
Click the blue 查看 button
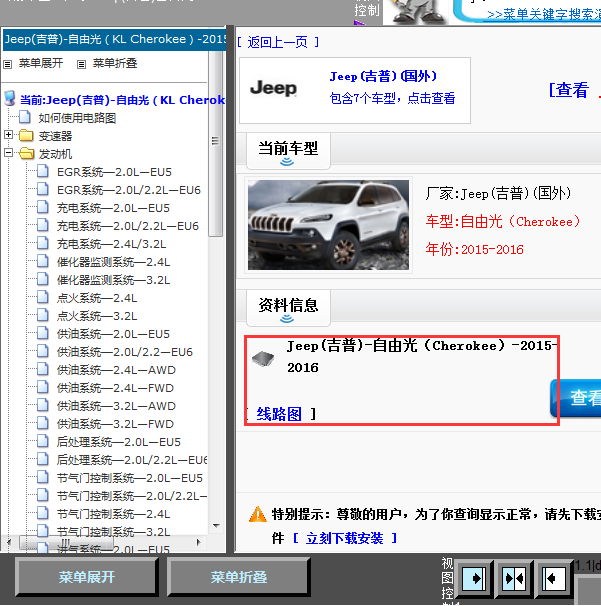pos(576,398)
